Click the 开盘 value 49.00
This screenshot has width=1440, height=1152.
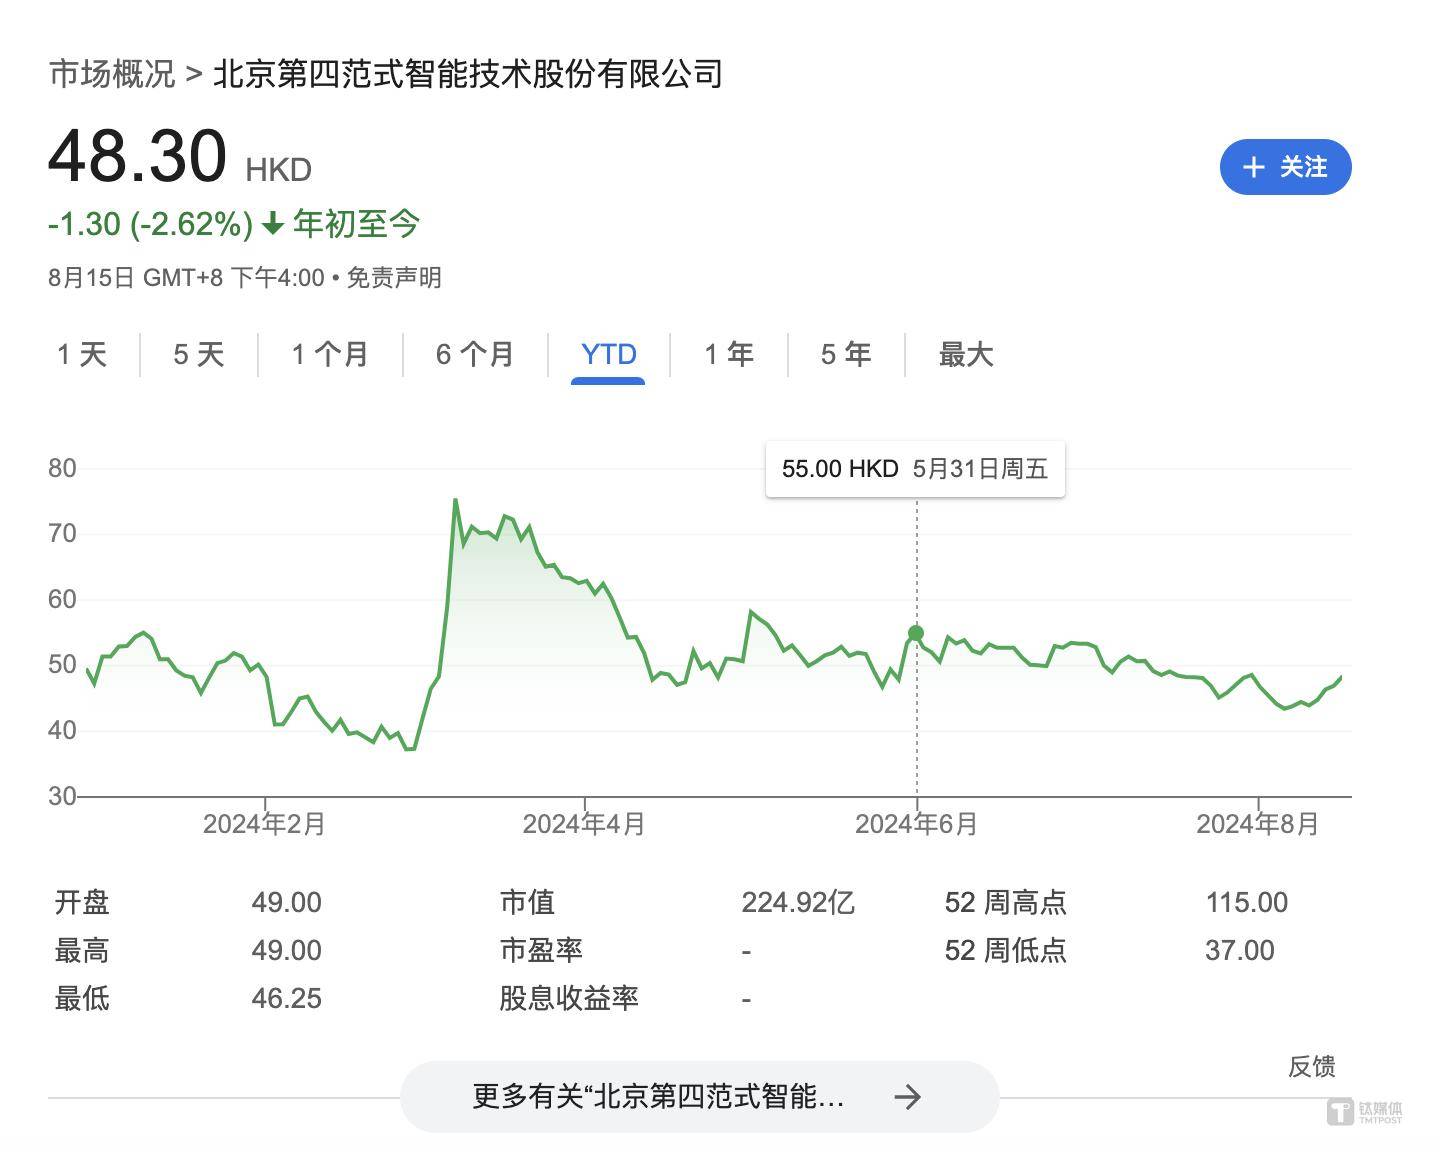pos(287,902)
